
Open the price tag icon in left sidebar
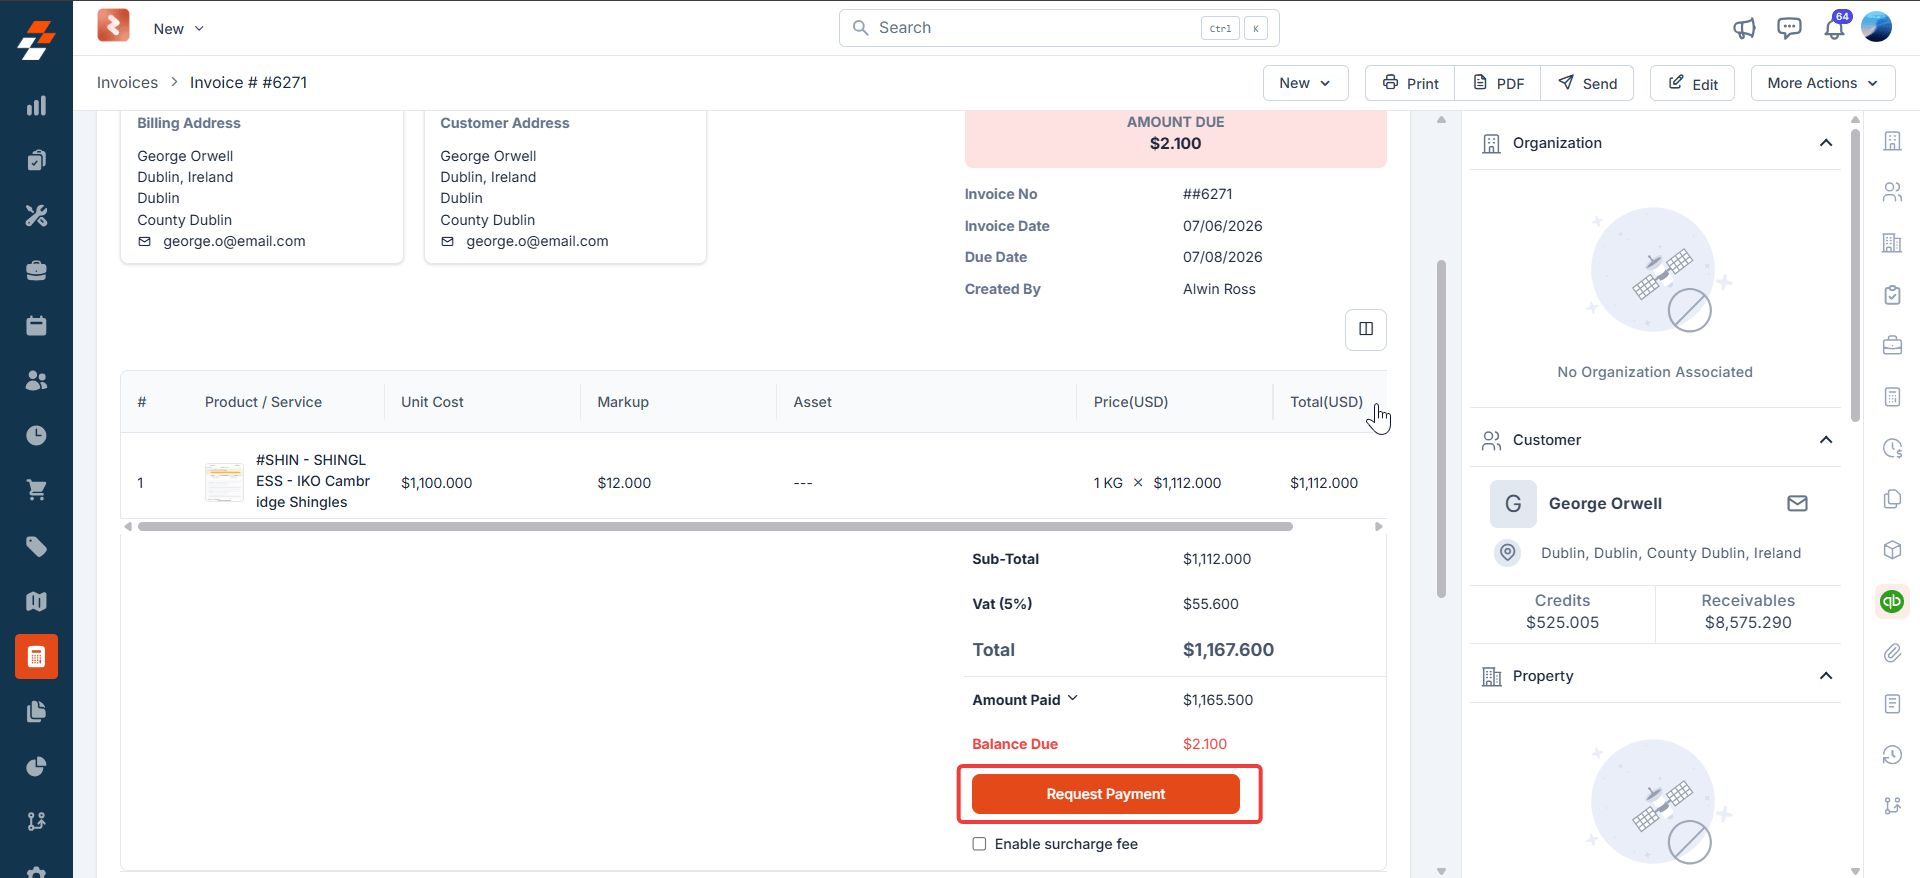coord(36,546)
